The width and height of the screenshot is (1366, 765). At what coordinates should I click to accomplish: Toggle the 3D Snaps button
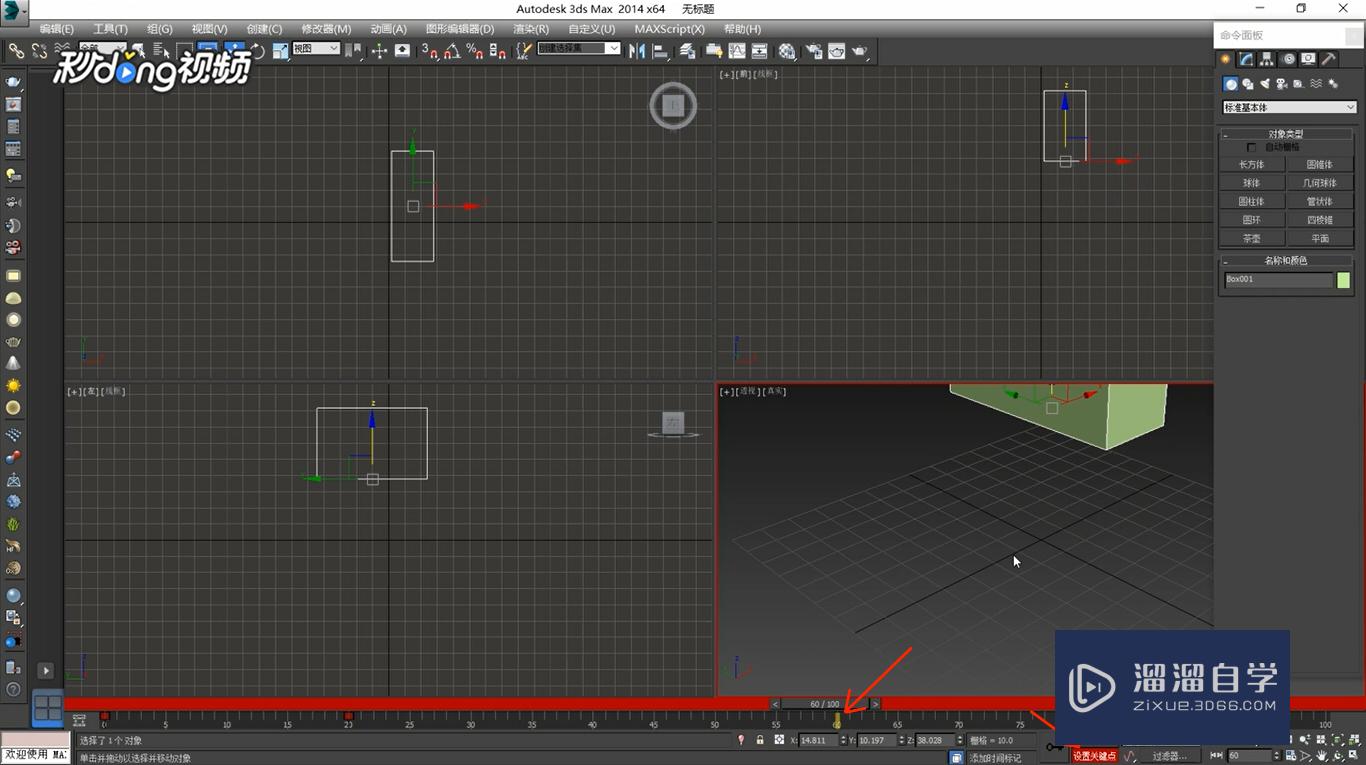430,50
